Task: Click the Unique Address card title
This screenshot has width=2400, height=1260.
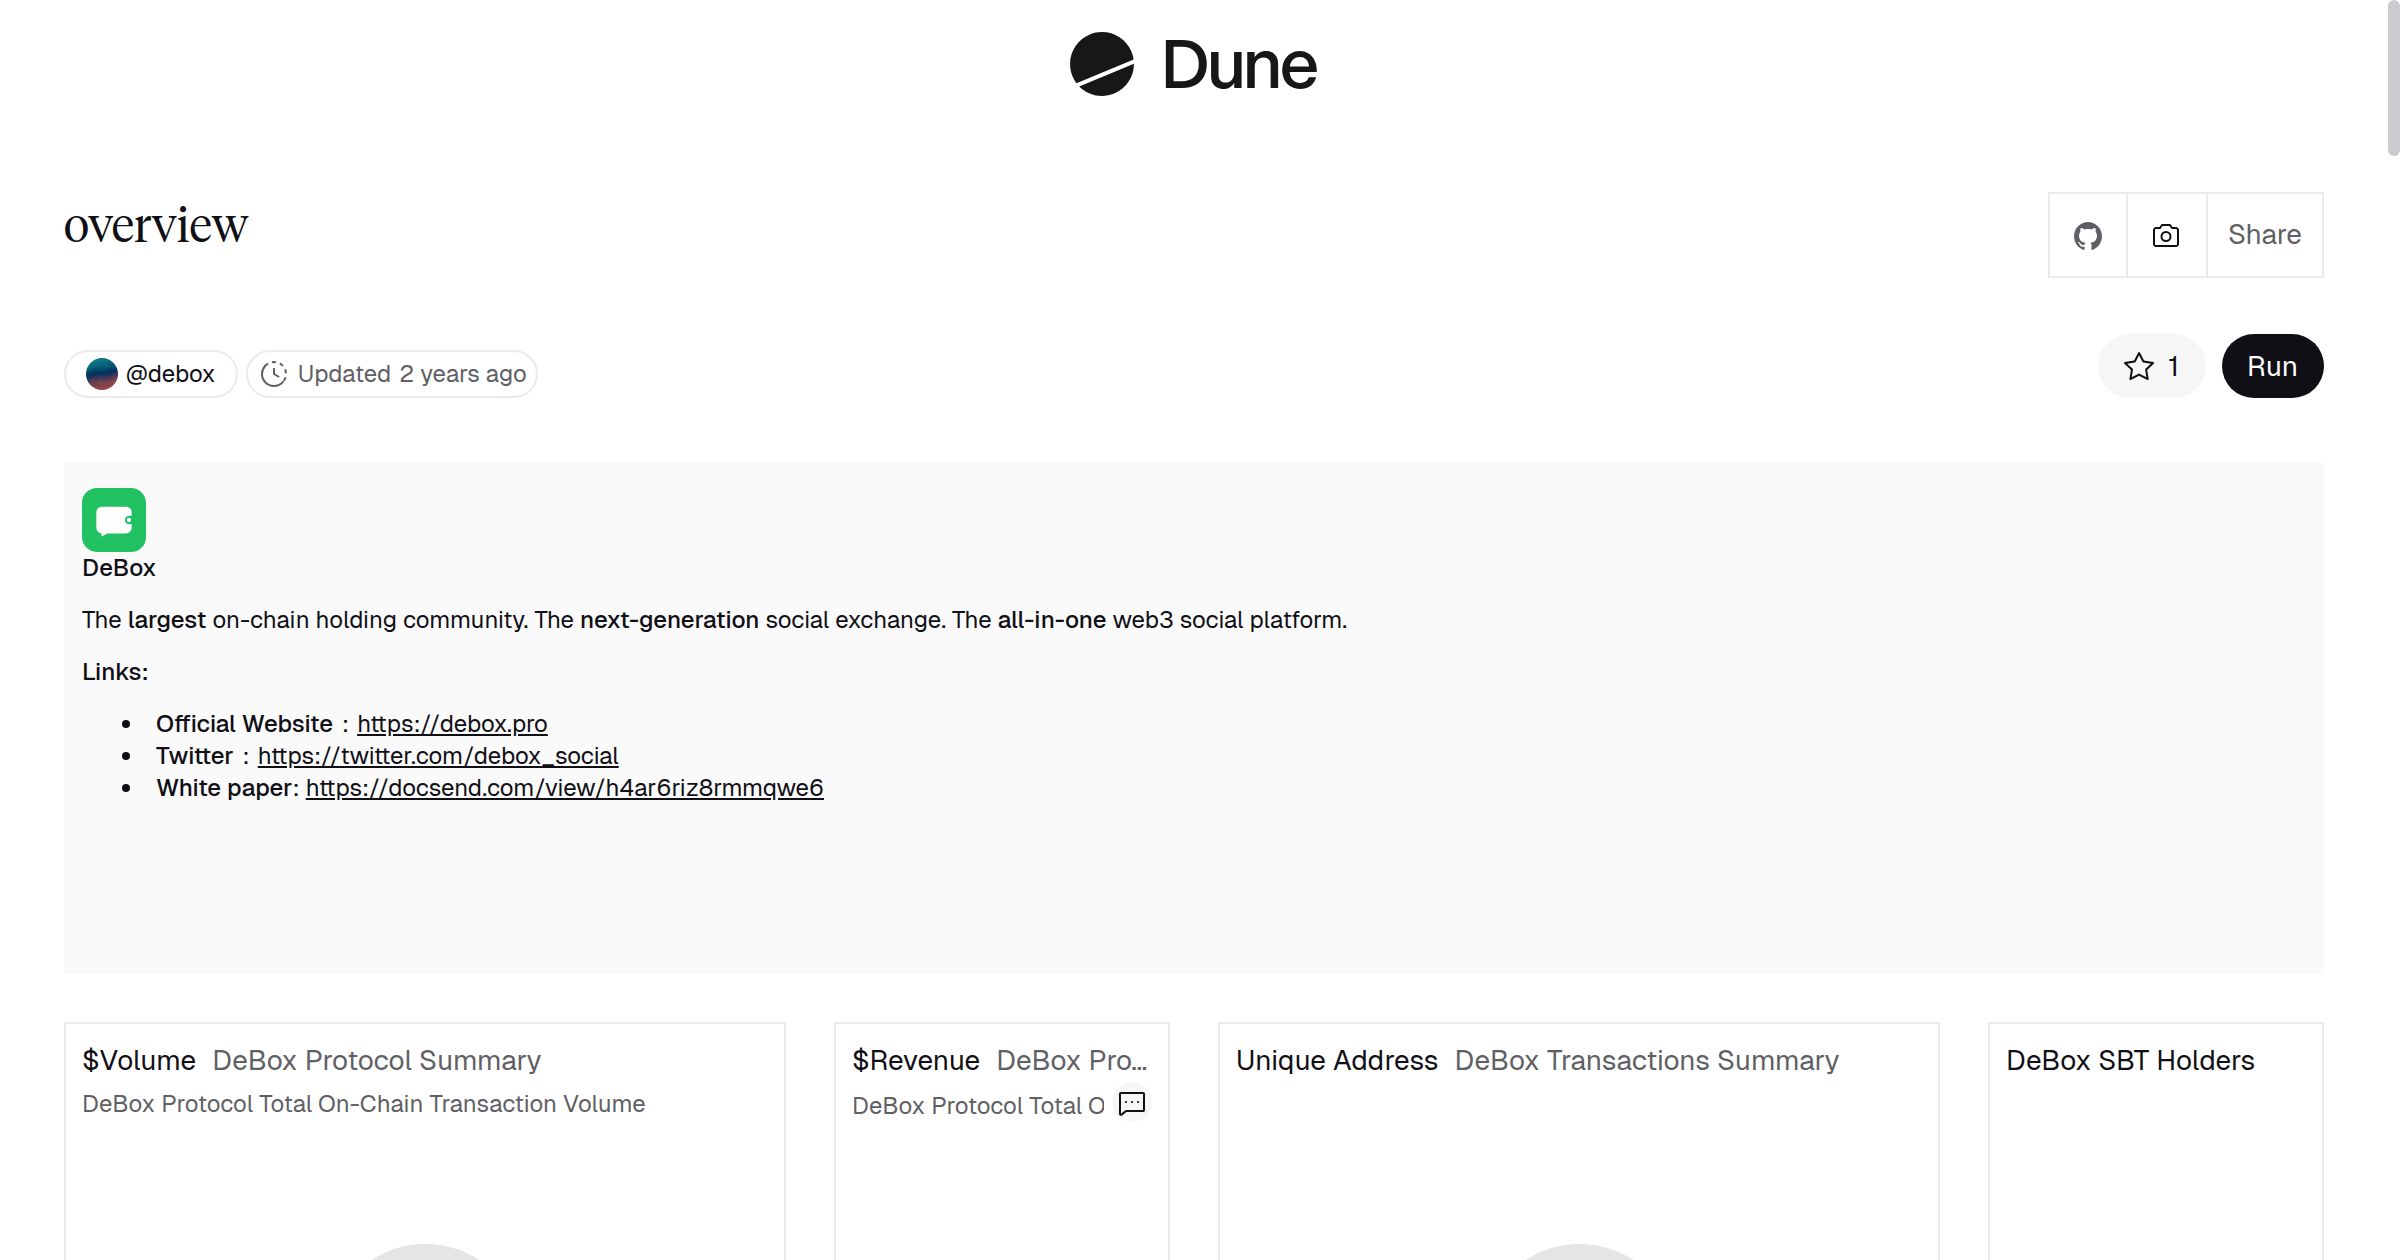Action: click(x=1336, y=1060)
